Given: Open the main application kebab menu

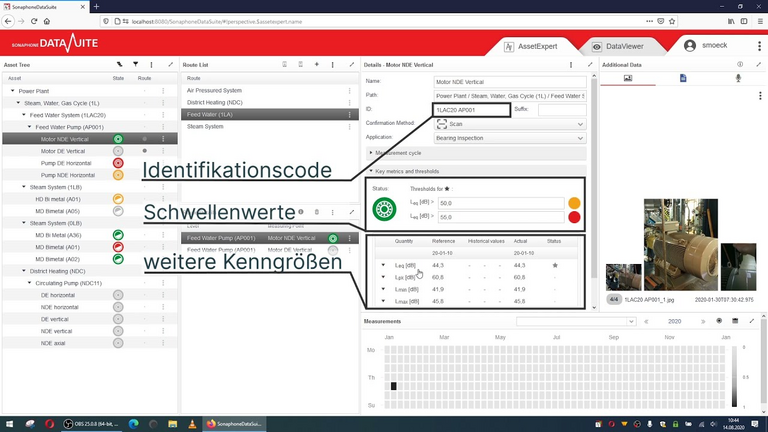Looking at the screenshot, I should (x=760, y=46).
